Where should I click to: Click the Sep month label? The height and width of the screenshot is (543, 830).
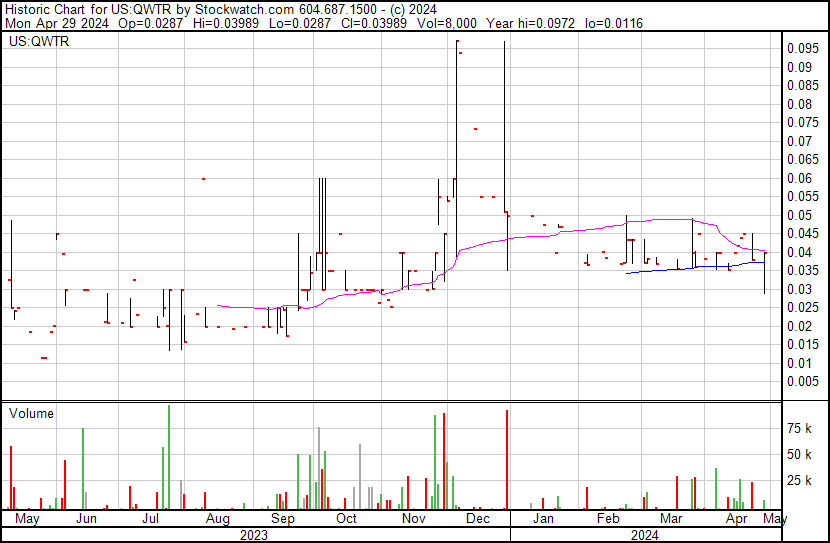coord(283,519)
